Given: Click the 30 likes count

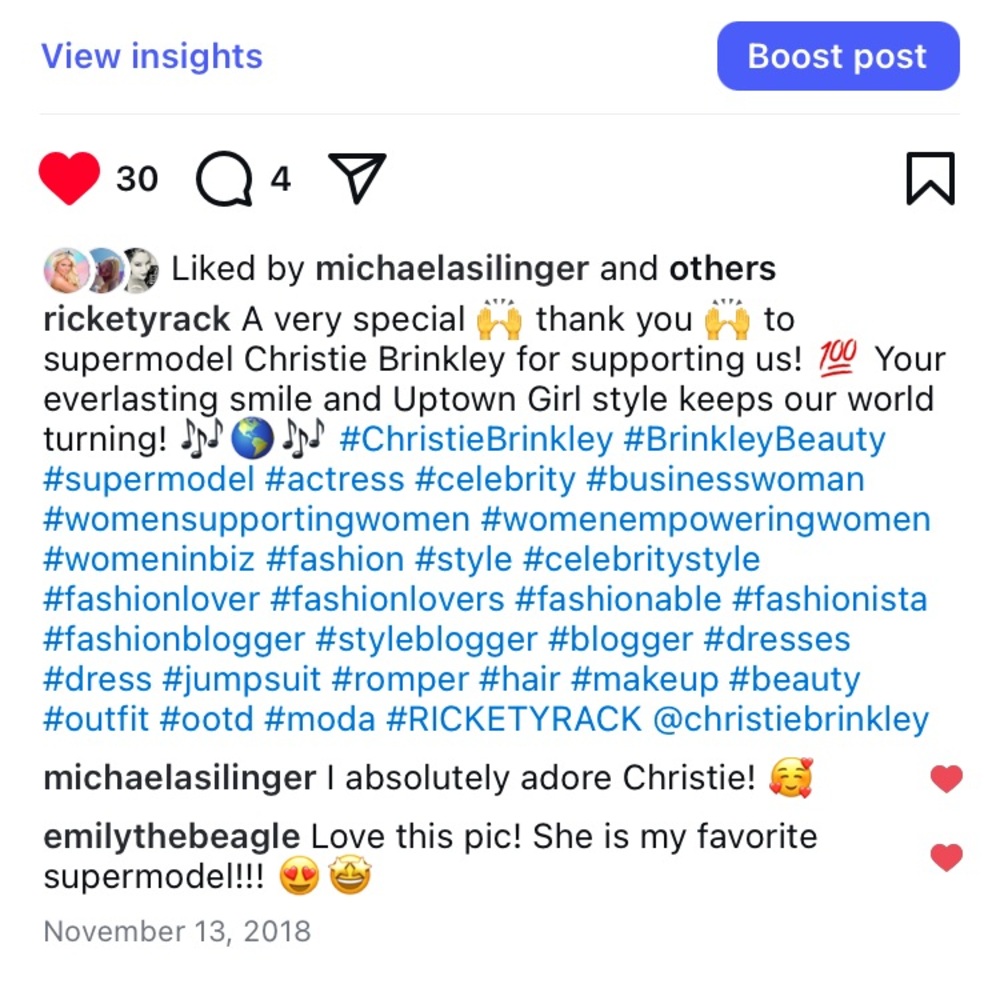Looking at the screenshot, I should coord(137,179).
